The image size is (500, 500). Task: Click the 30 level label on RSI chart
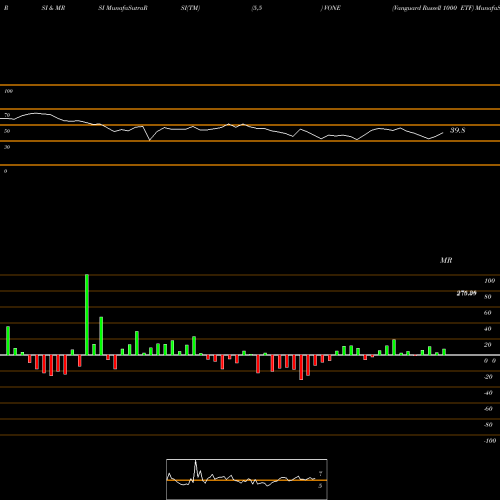[7, 147]
